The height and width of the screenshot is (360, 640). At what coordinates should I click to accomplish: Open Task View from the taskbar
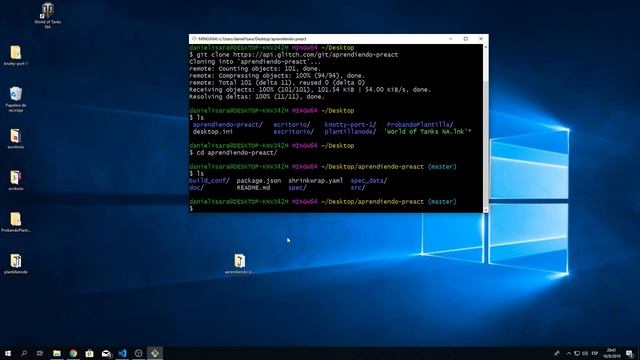pos(40,353)
